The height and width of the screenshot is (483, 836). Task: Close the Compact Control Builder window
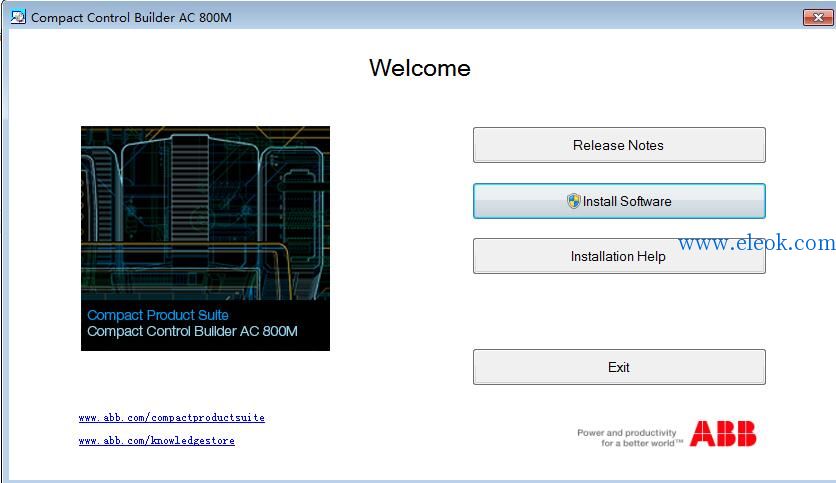(x=817, y=18)
